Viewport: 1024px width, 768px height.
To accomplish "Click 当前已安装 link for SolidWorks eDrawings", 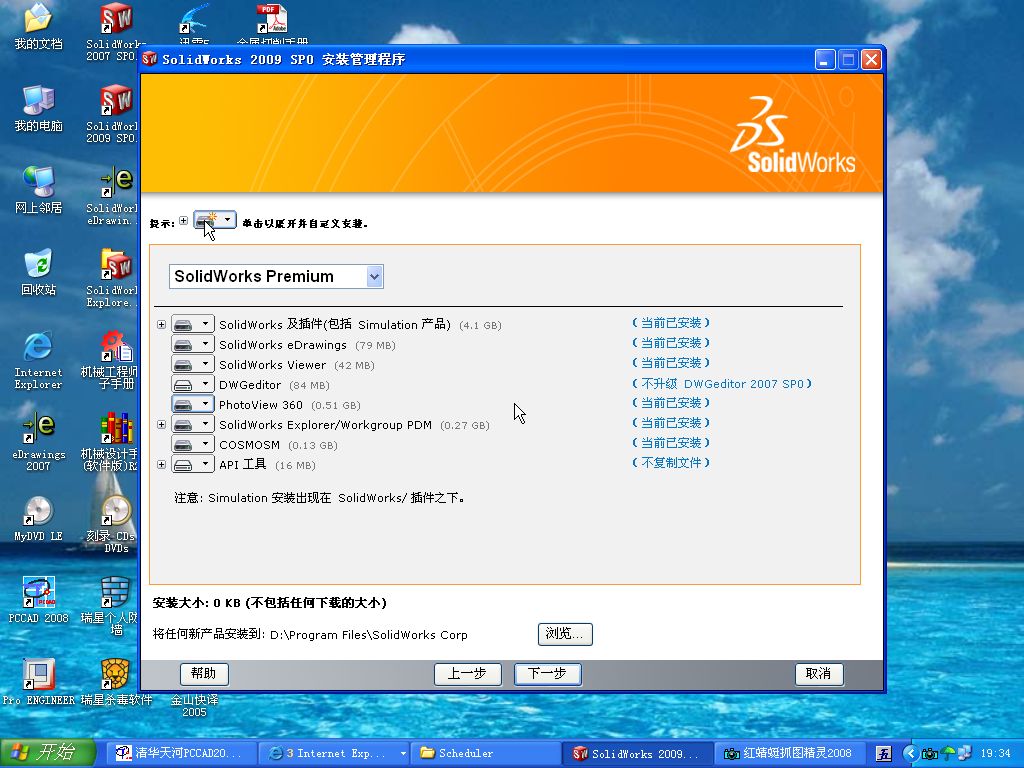I will coord(671,343).
